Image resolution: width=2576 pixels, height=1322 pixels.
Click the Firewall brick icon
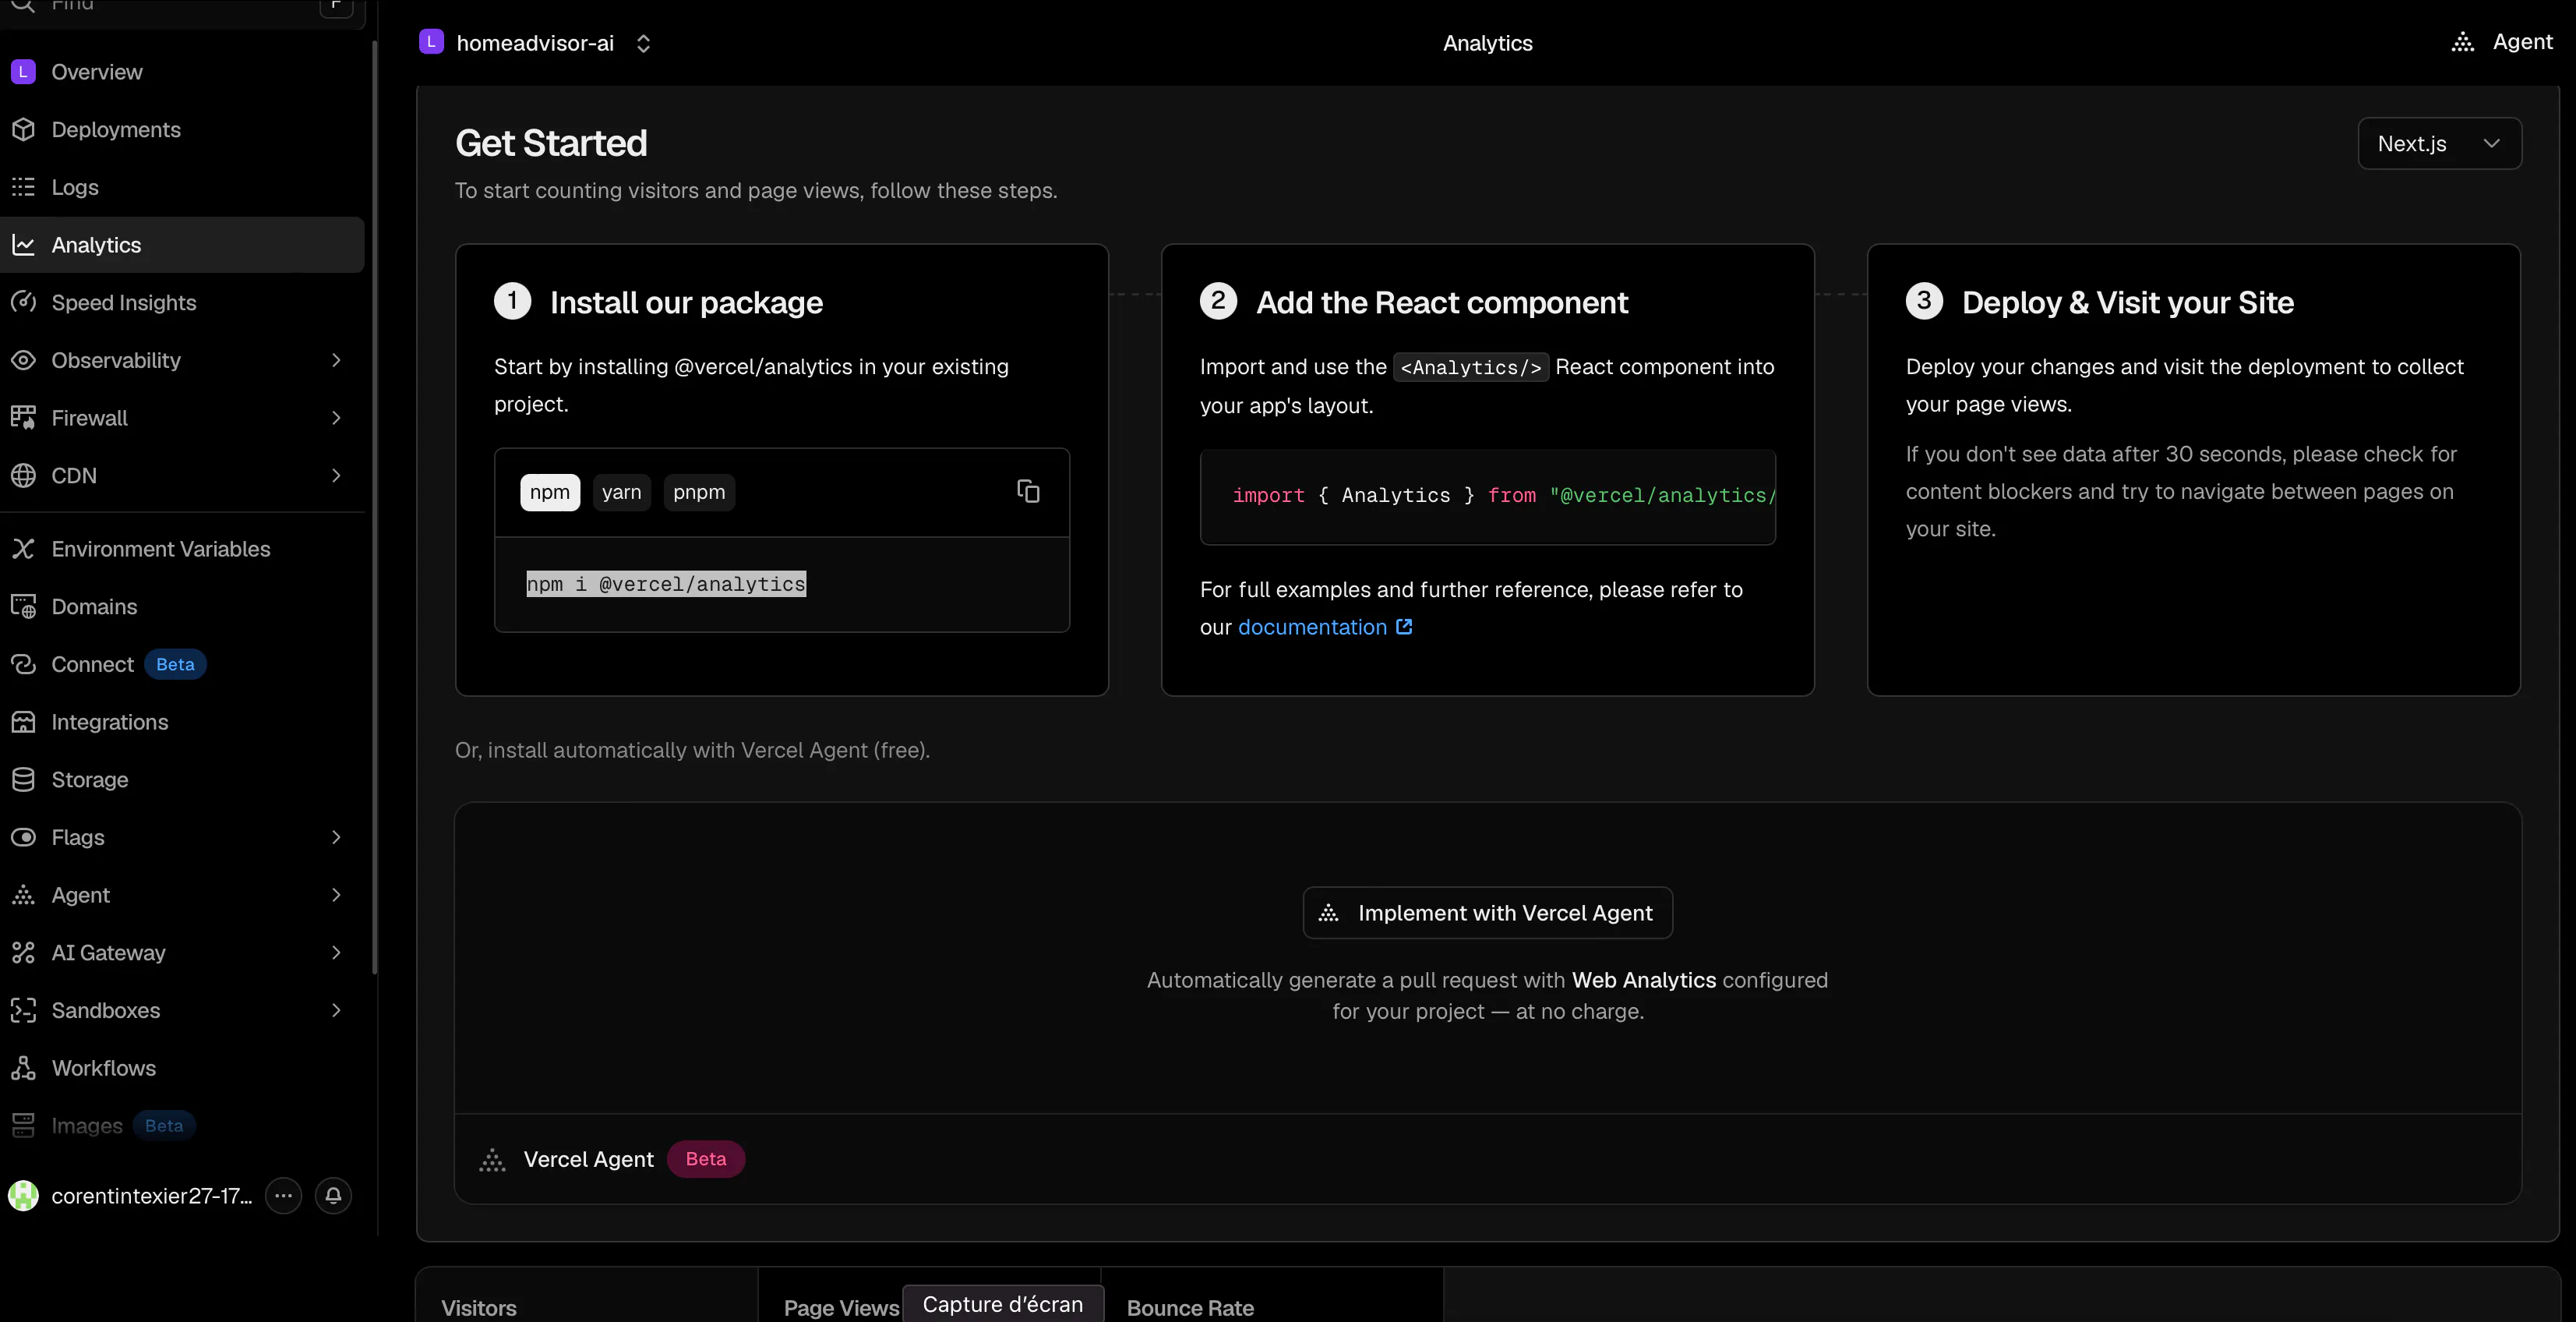23,418
